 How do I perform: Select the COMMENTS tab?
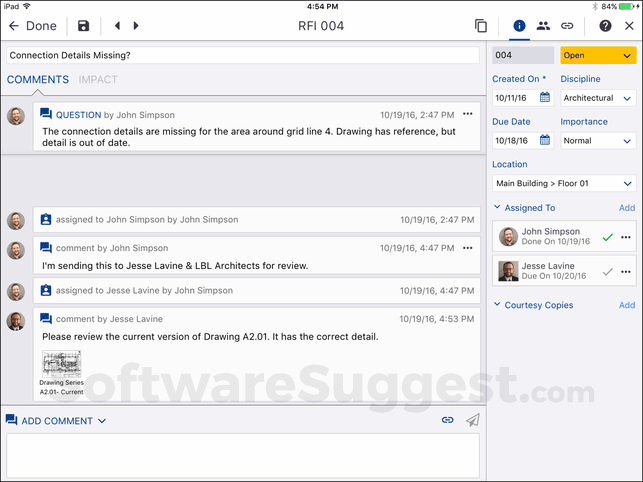38,80
